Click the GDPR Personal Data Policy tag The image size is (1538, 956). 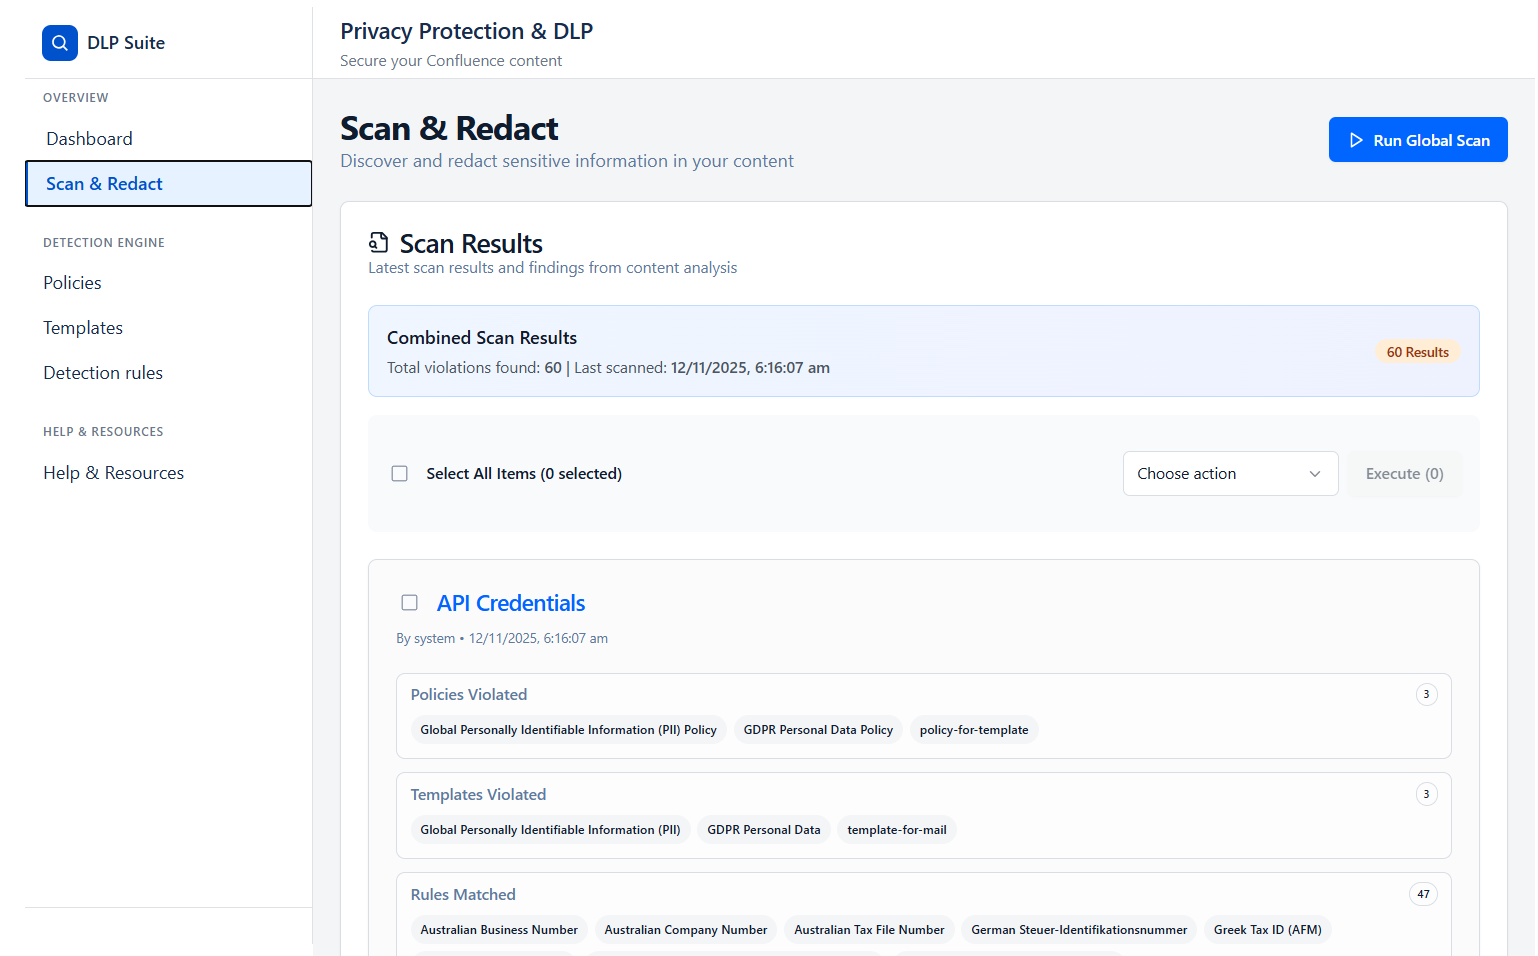818,729
